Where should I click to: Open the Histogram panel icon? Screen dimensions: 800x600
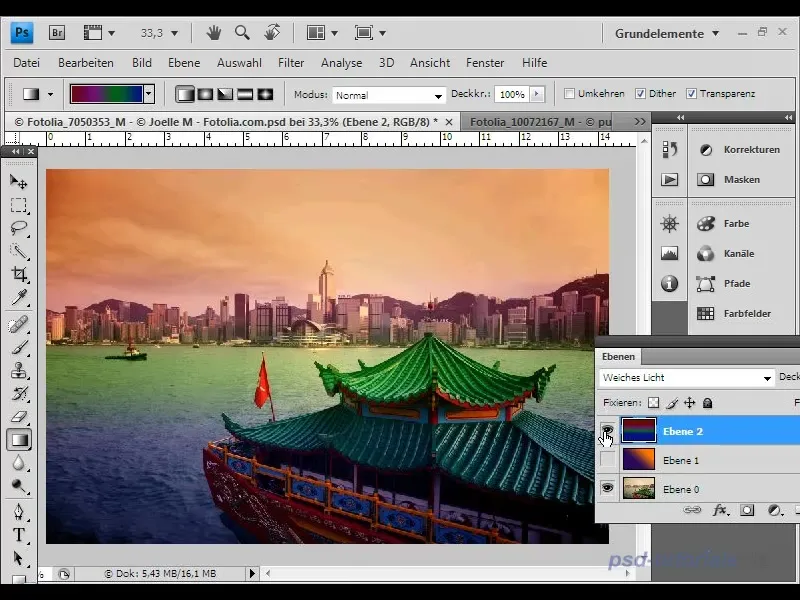[669, 253]
